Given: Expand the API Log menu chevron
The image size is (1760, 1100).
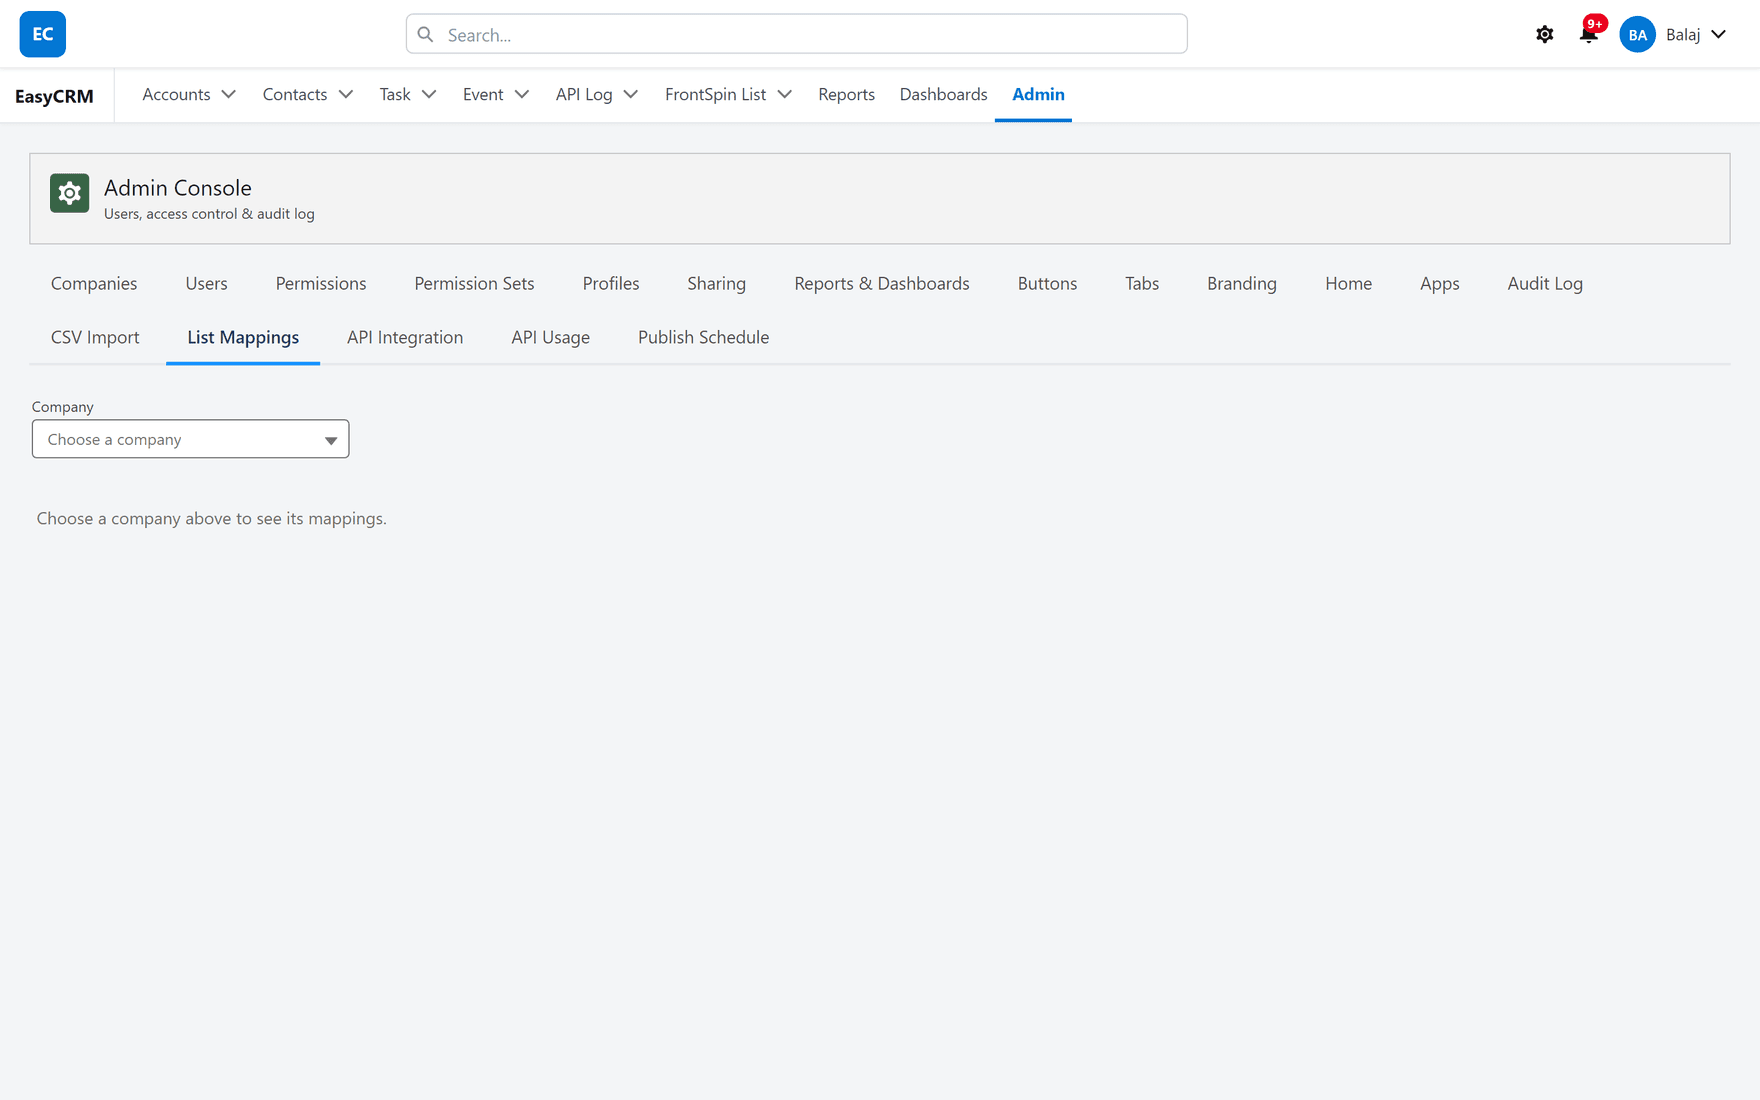Looking at the screenshot, I should coord(631,94).
